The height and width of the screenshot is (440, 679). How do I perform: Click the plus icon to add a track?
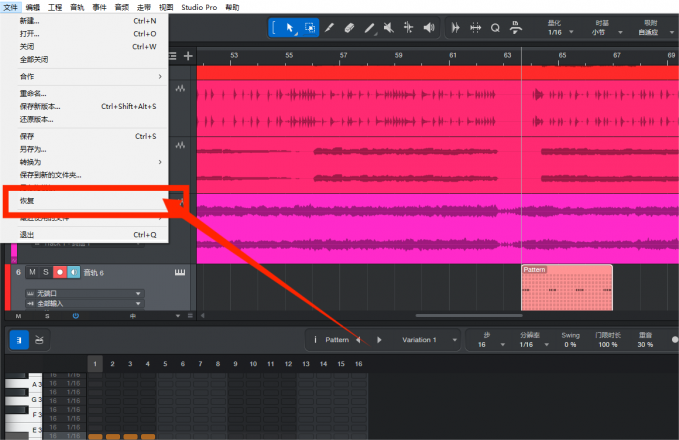188,56
